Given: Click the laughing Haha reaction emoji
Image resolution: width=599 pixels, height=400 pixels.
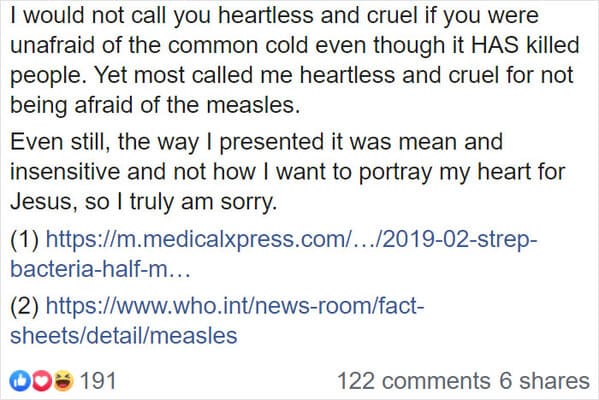Looking at the screenshot, I should pos(63,381).
